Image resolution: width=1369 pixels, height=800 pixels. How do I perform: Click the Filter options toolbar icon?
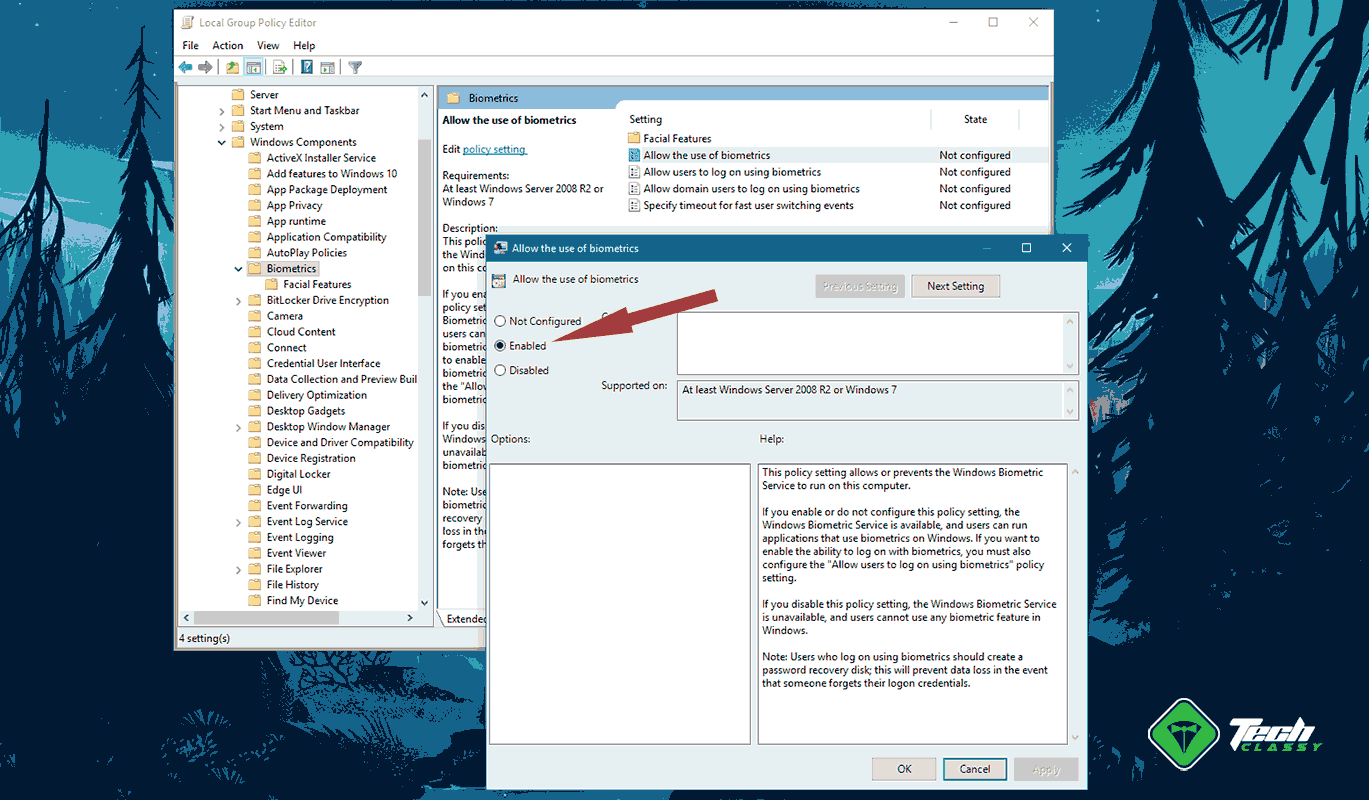tap(353, 67)
